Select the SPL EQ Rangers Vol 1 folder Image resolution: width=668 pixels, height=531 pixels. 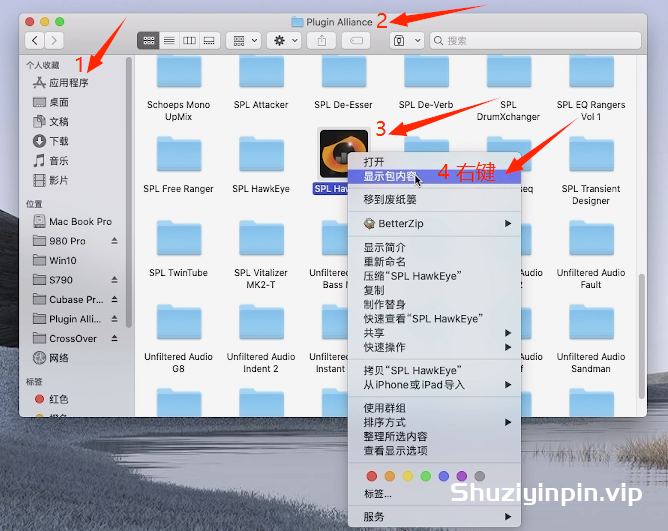coord(591,72)
